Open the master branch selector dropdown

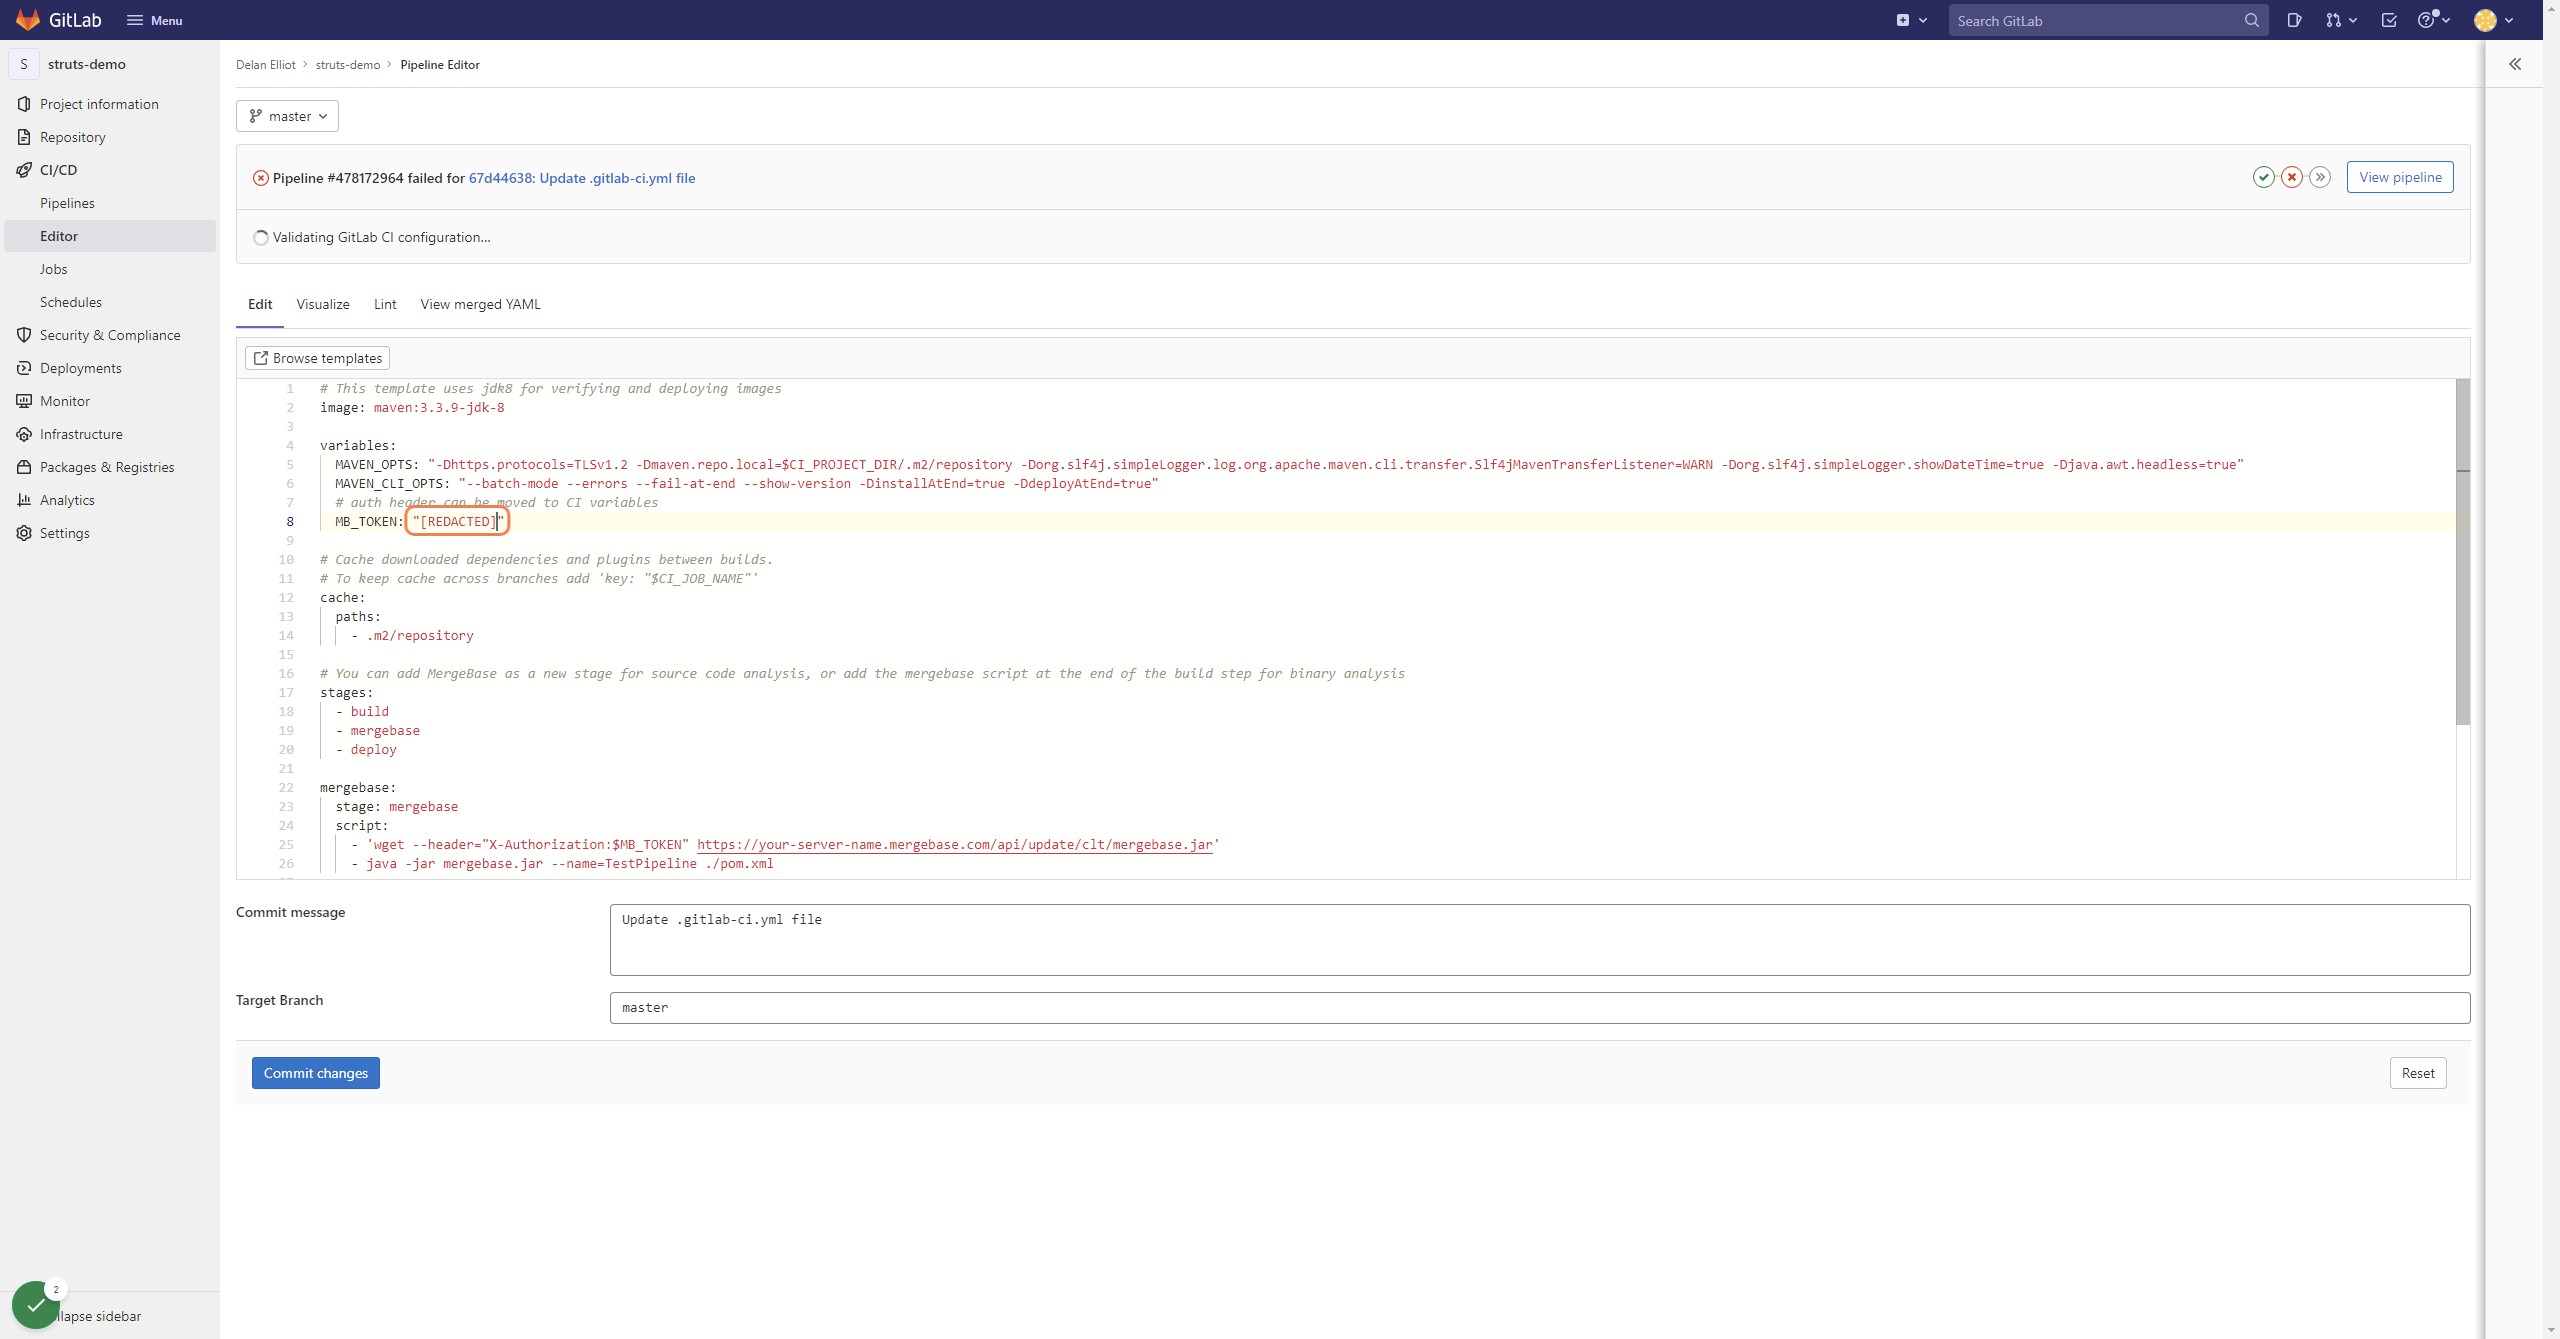coord(287,116)
